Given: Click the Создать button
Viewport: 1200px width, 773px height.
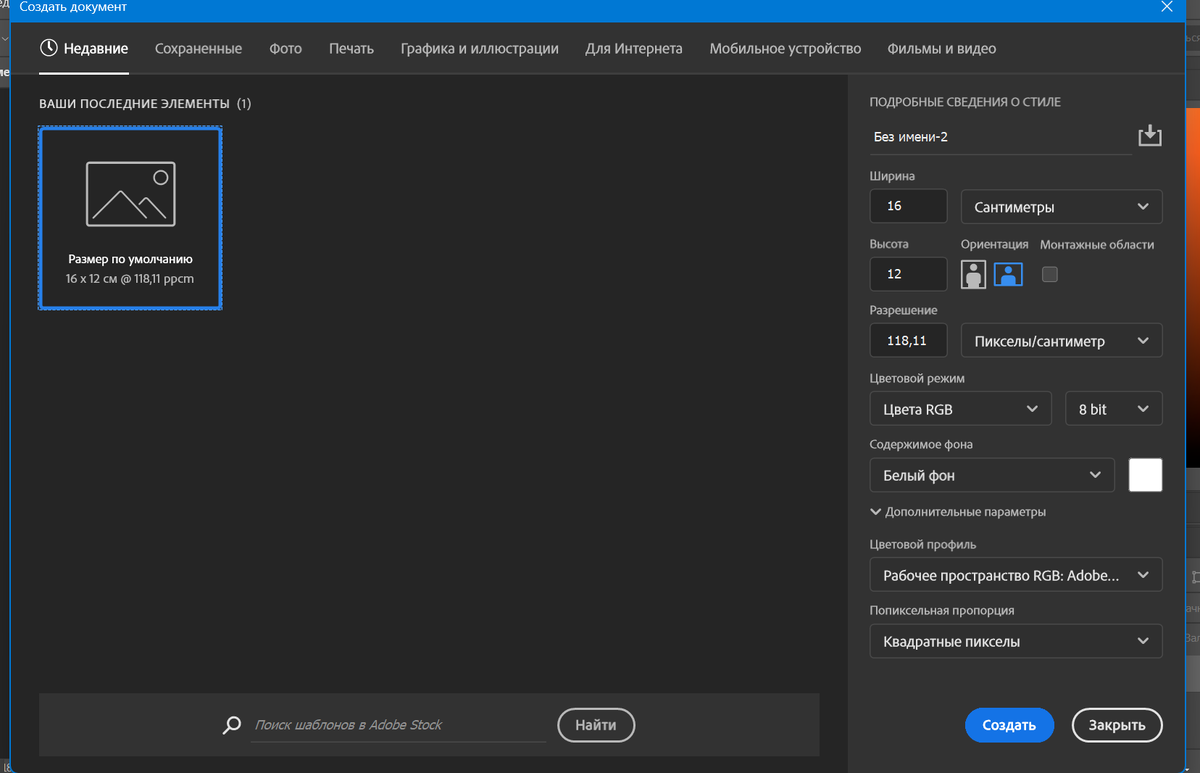Looking at the screenshot, I should click(1009, 725).
